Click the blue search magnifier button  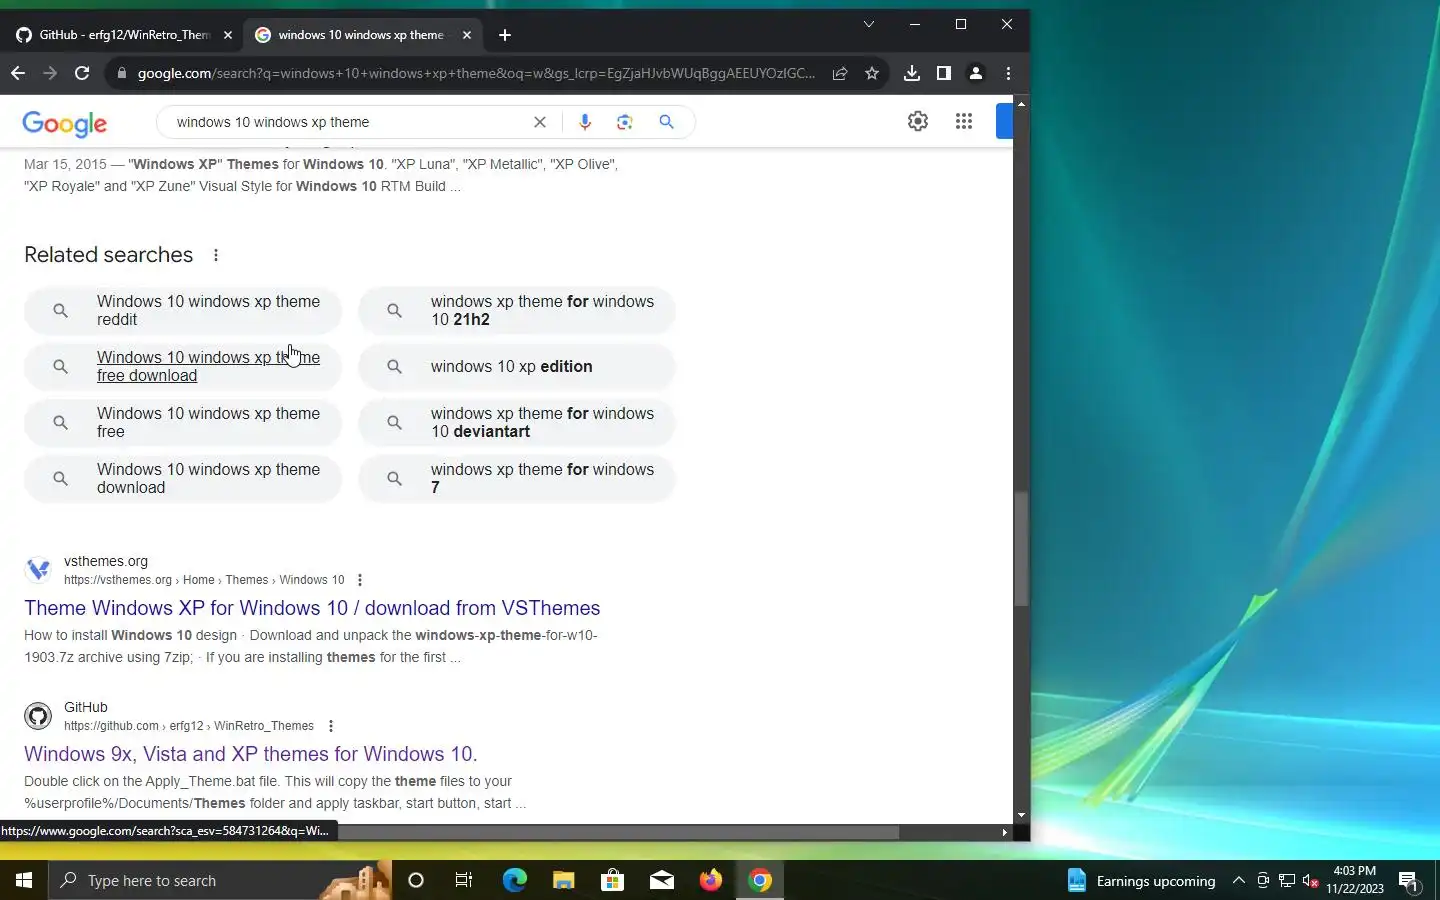(667, 122)
